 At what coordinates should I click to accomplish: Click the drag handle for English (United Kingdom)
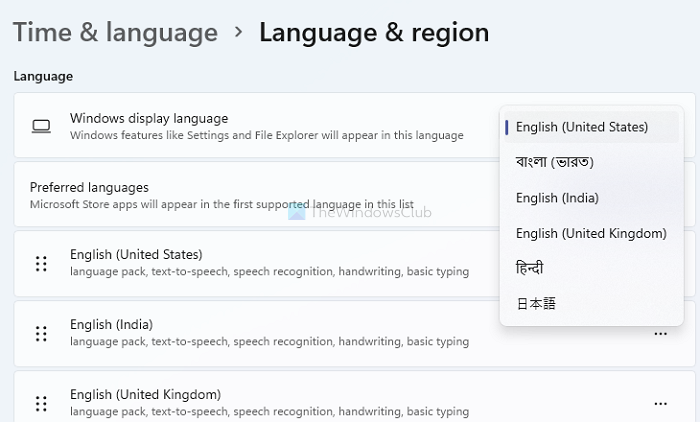click(x=41, y=404)
